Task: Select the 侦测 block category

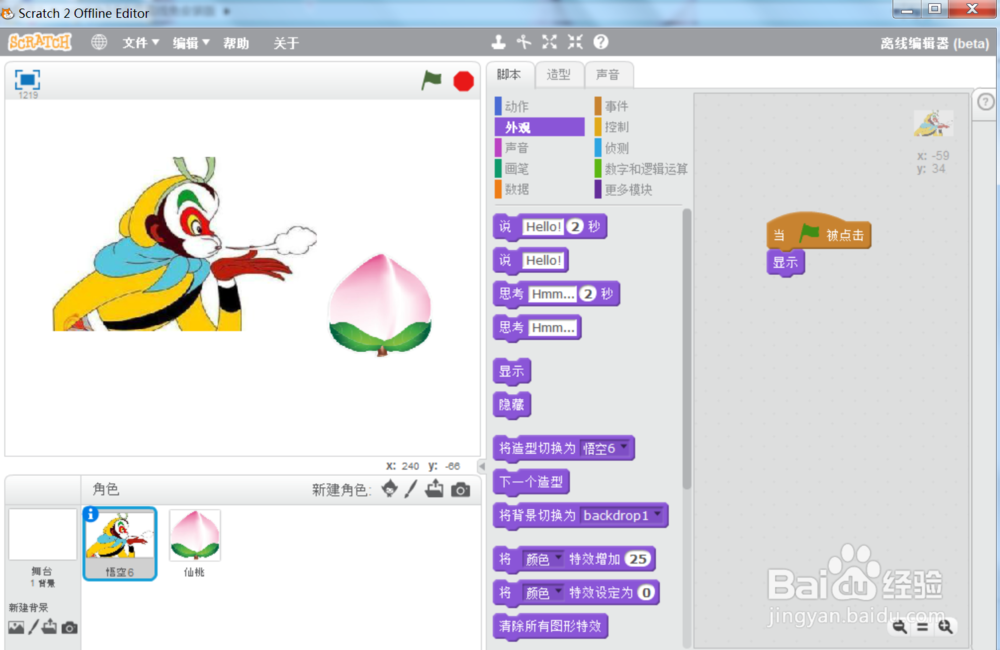Action: tap(641, 148)
